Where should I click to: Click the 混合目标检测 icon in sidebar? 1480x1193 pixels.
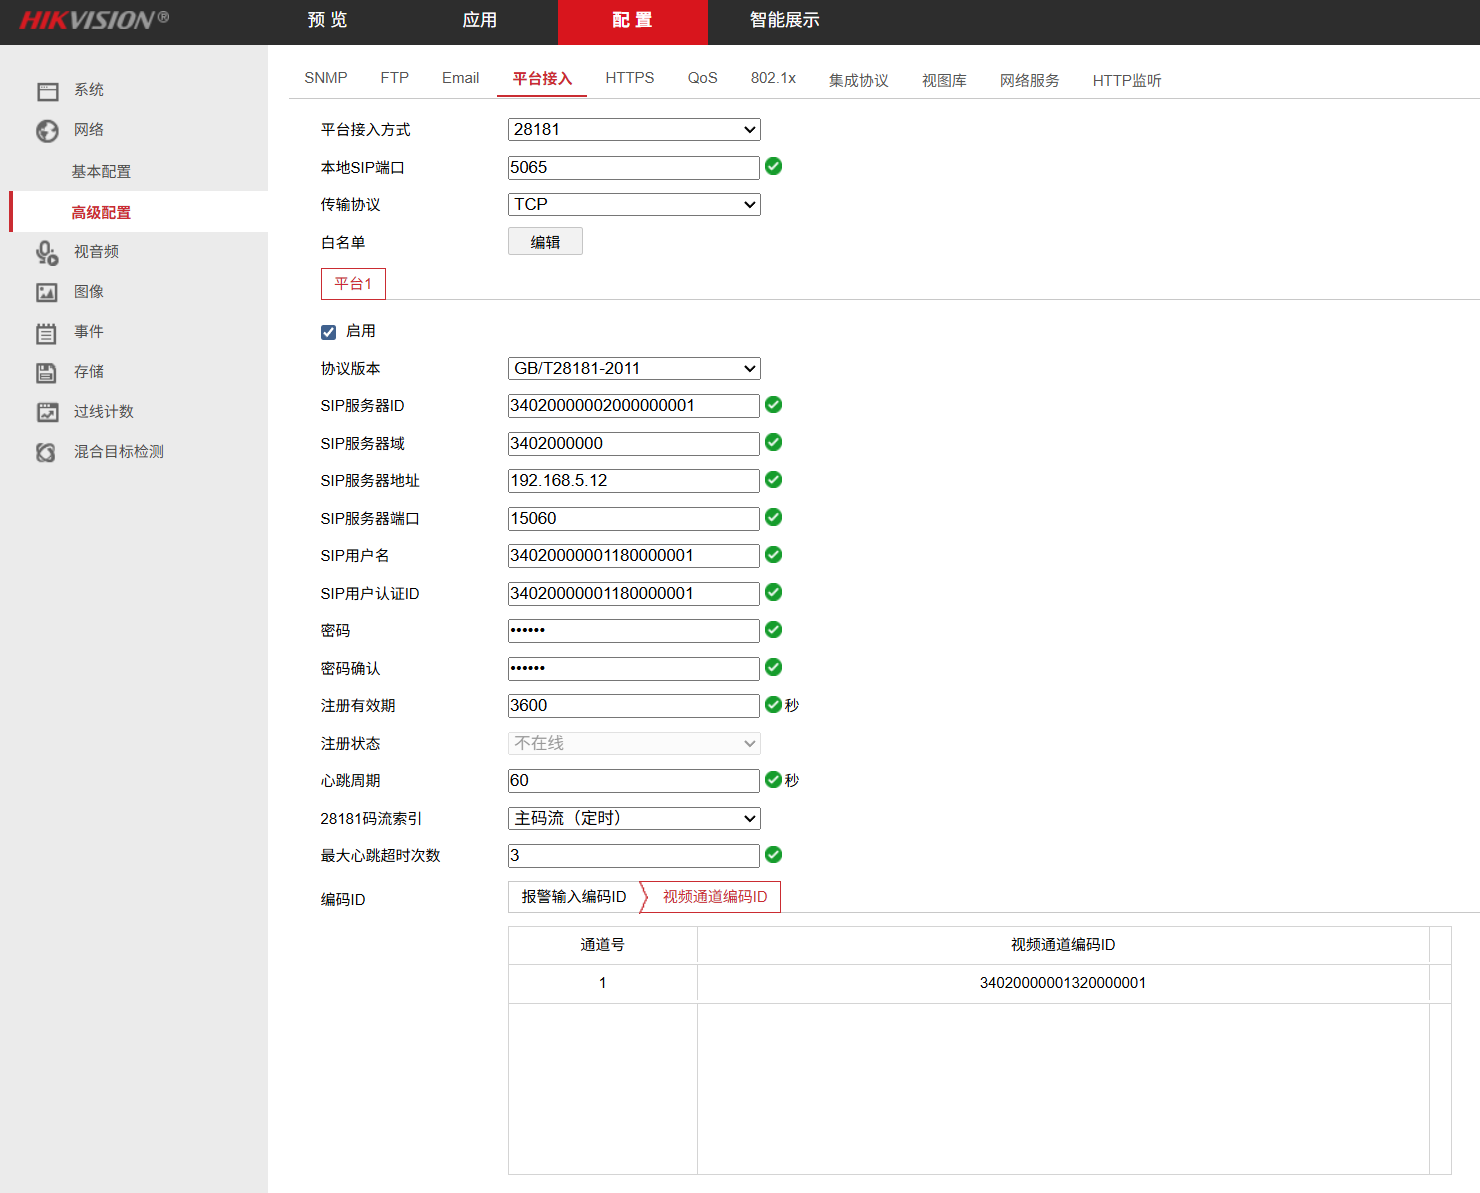(47, 452)
